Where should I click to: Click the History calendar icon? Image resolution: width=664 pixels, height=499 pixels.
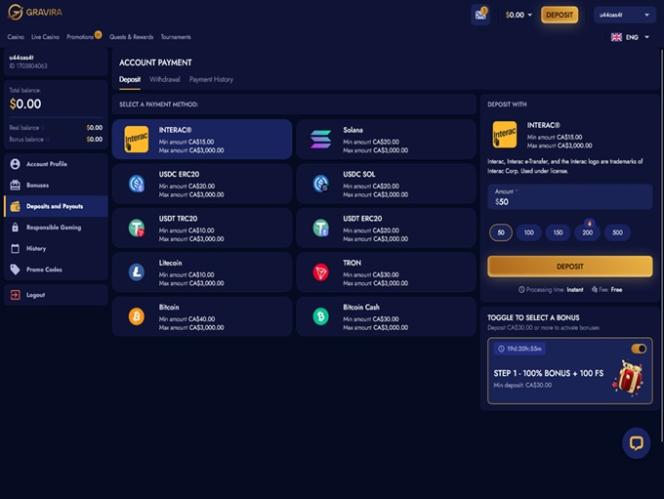[x=15, y=249]
